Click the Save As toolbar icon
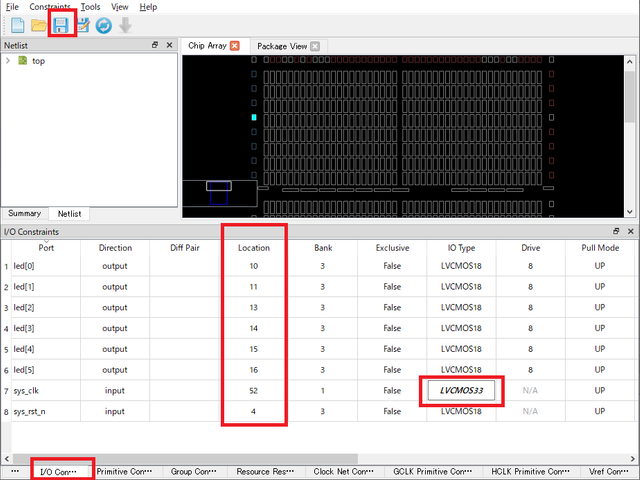The image size is (640, 480). pyautogui.click(x=83, y=26)
